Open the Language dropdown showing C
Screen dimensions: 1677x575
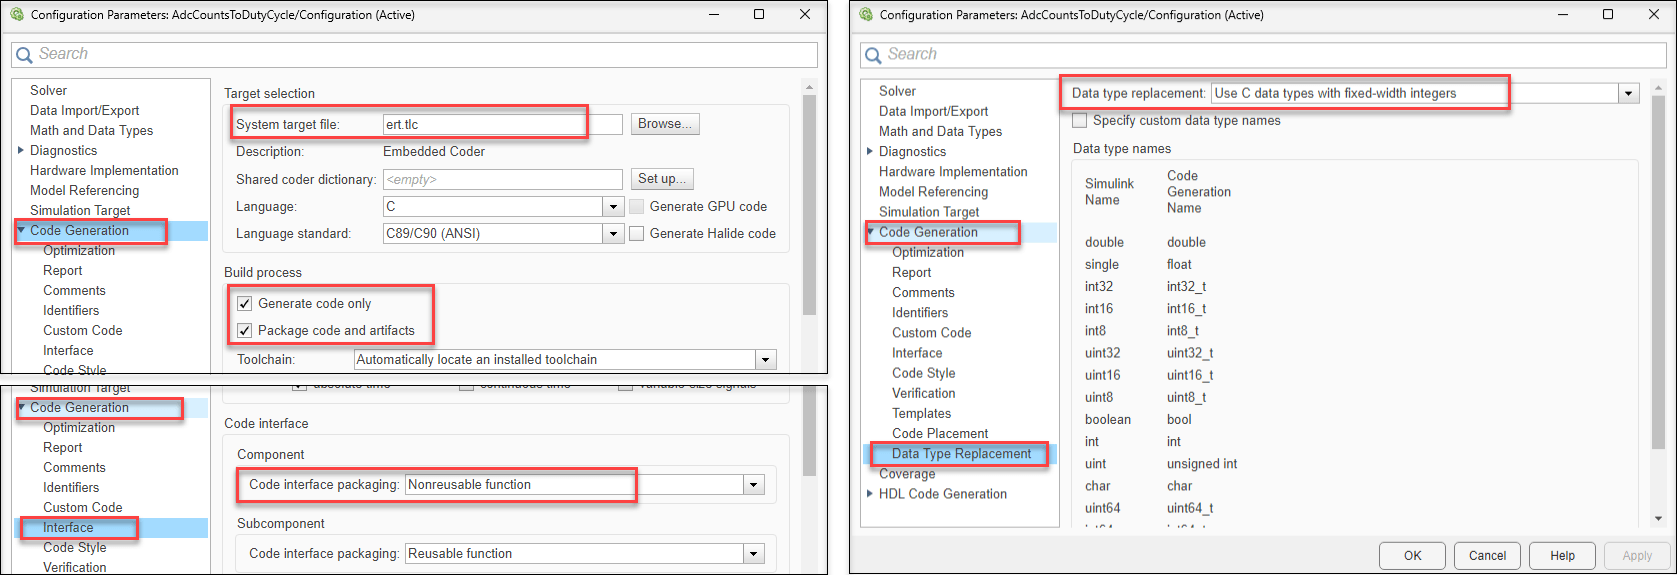(x=613, y=207)
